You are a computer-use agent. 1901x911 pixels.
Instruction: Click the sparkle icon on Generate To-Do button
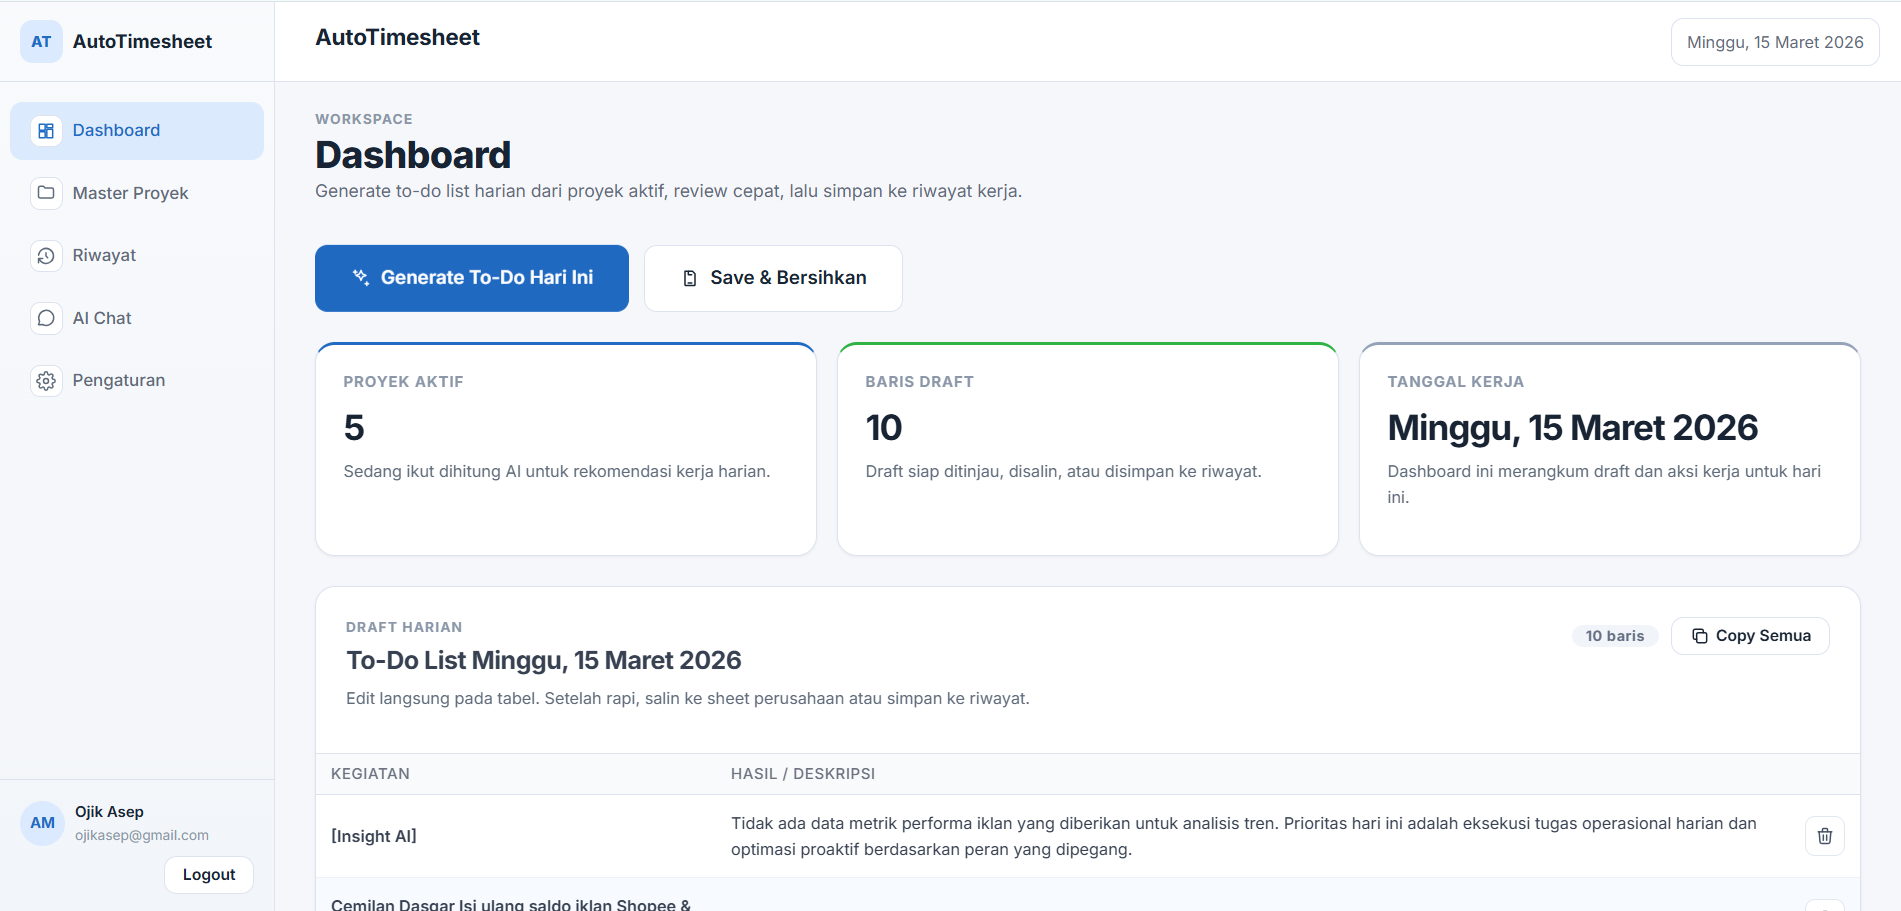click(361, 277)
